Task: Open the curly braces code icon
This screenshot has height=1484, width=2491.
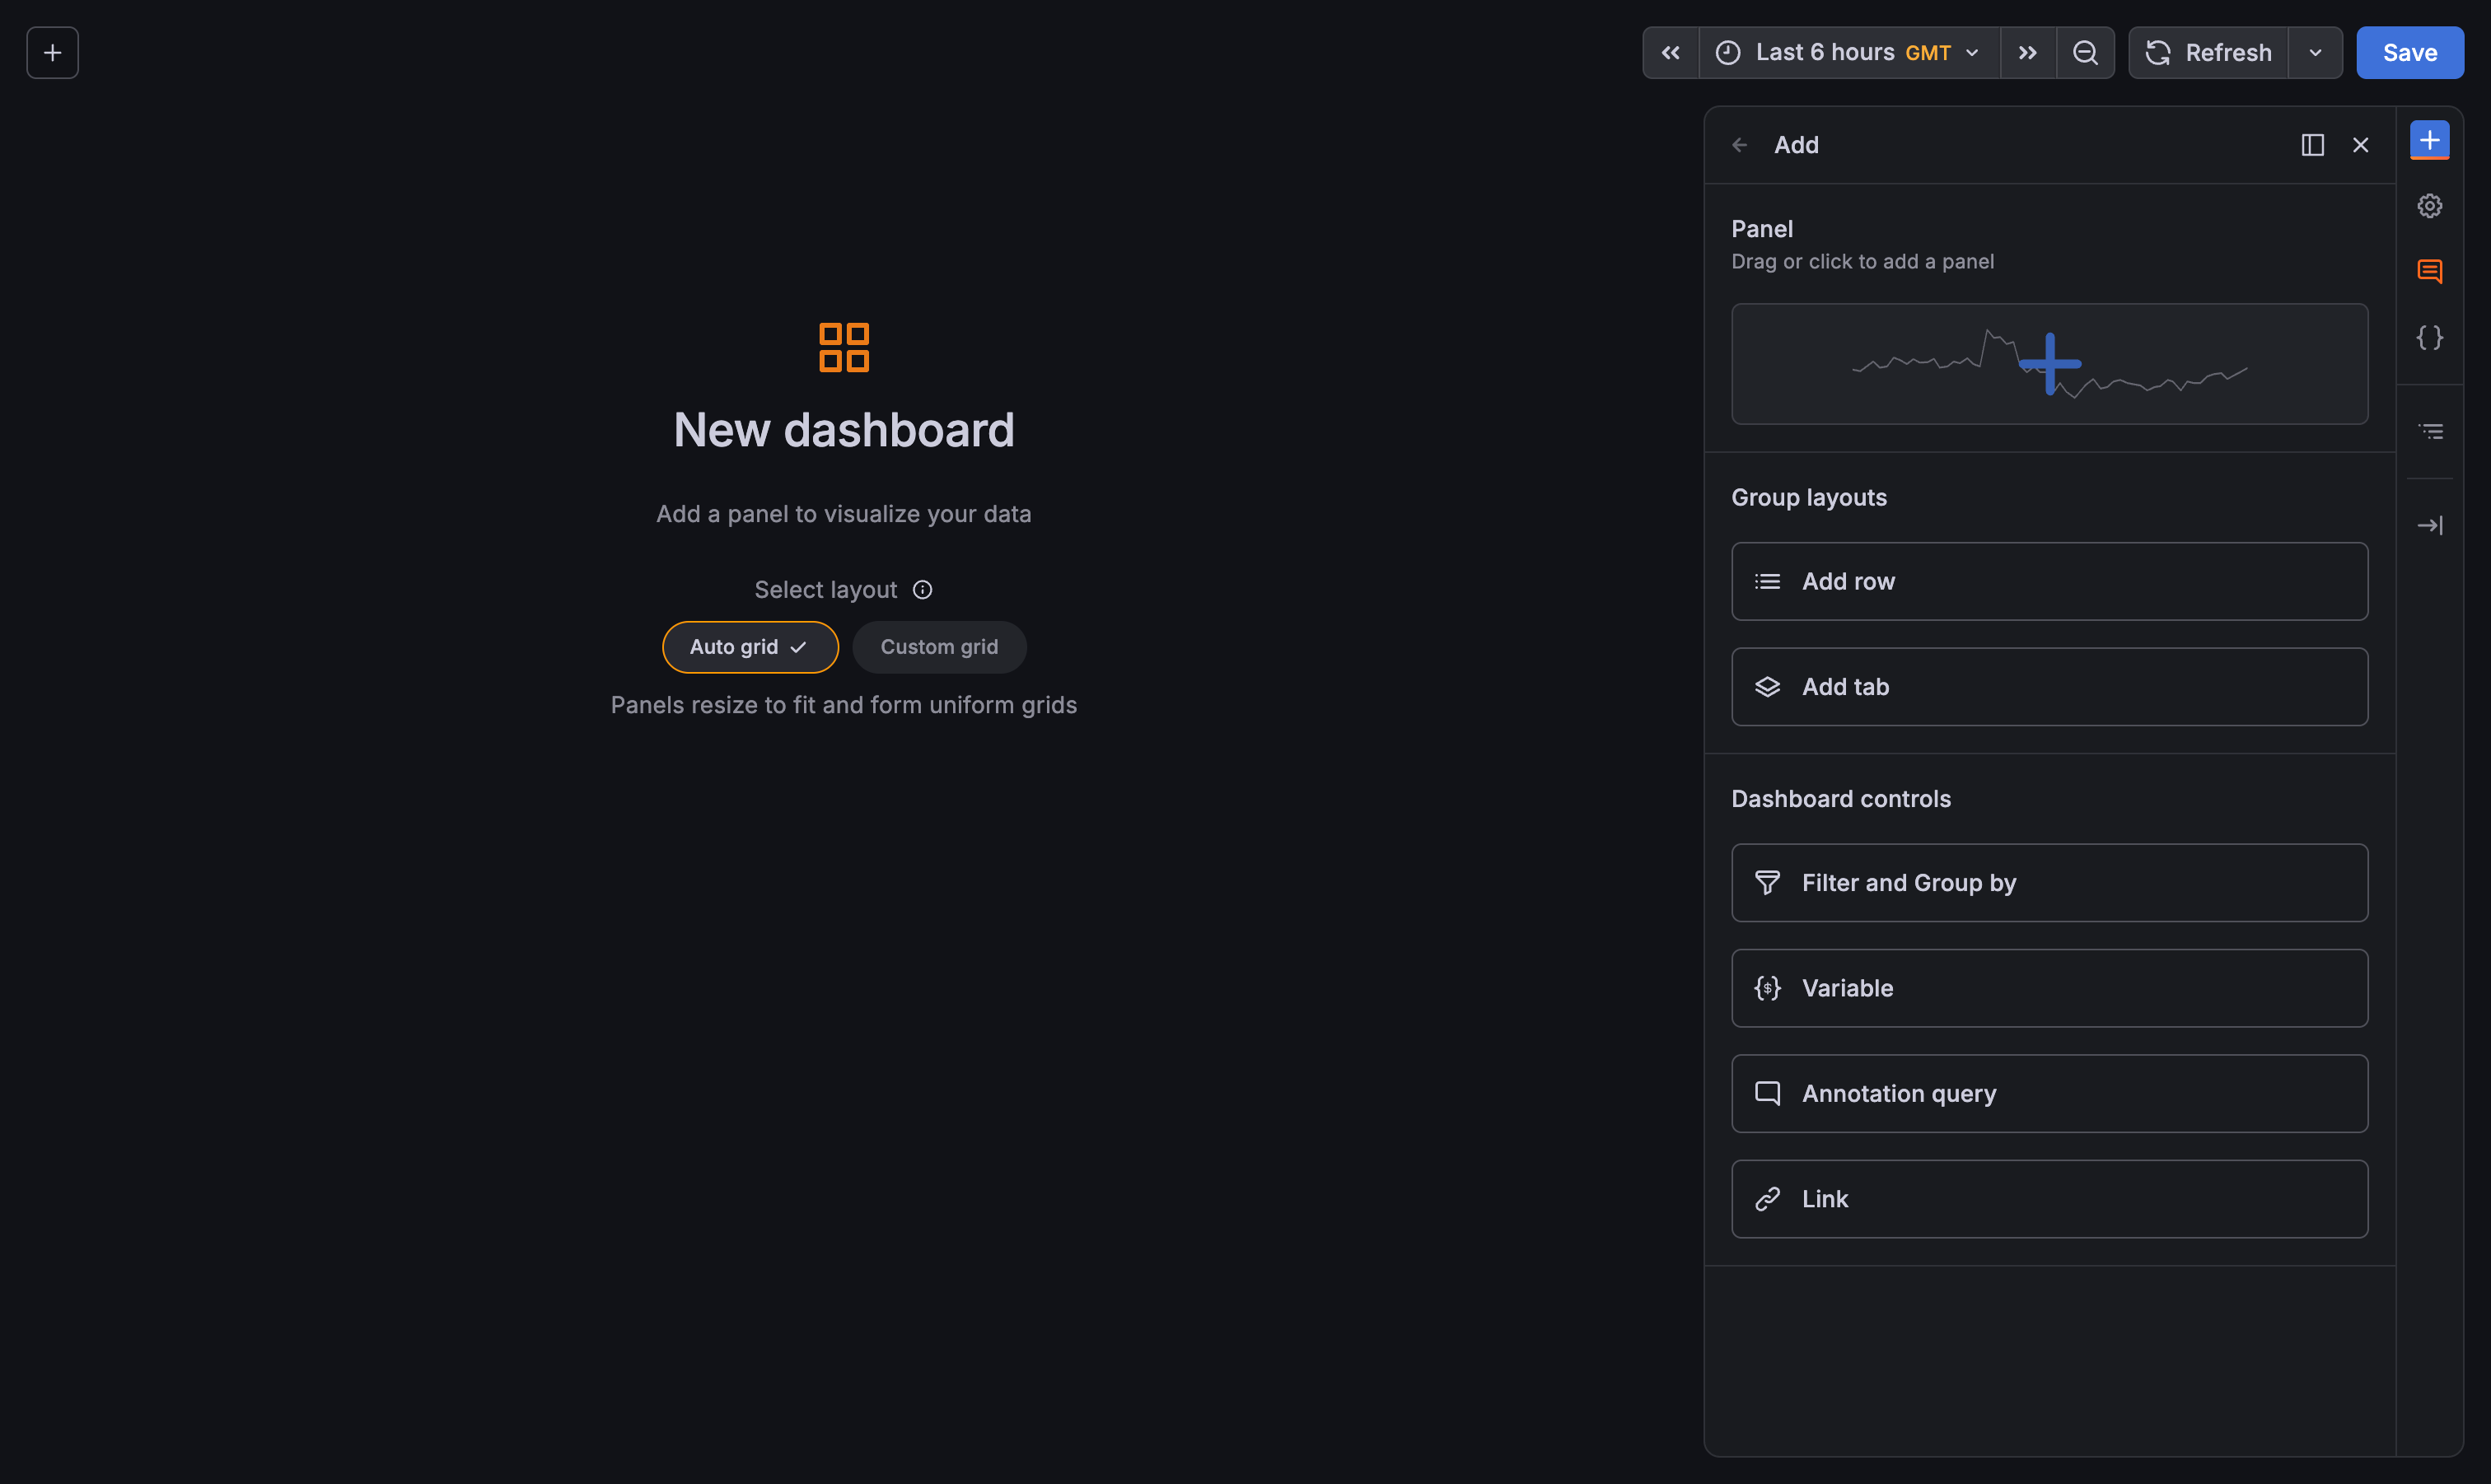Action: (x=2430, y=337)
